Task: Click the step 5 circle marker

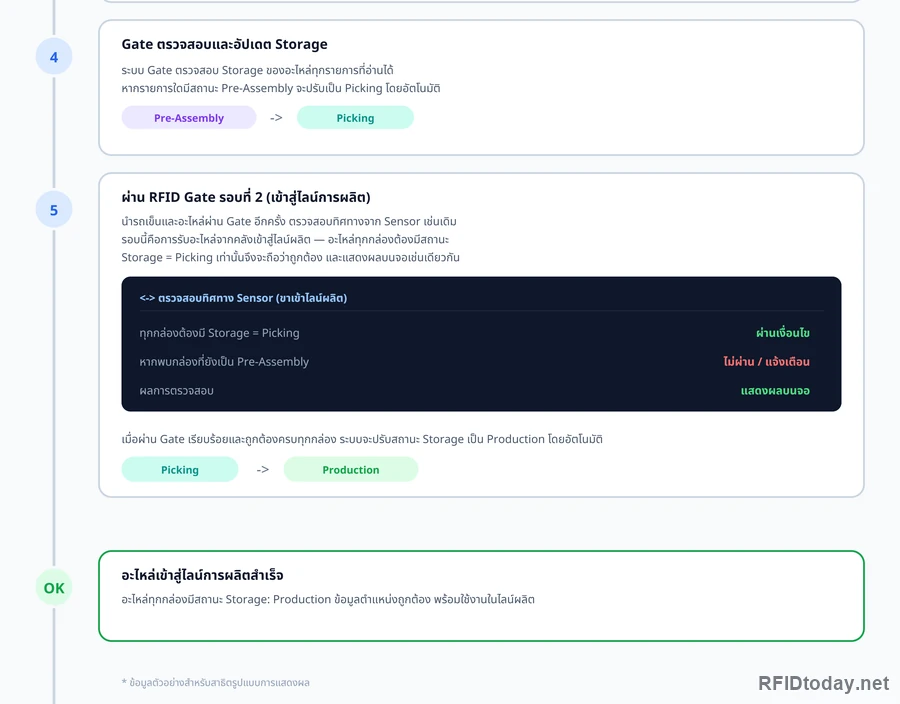Action: [x=54, y=210]
